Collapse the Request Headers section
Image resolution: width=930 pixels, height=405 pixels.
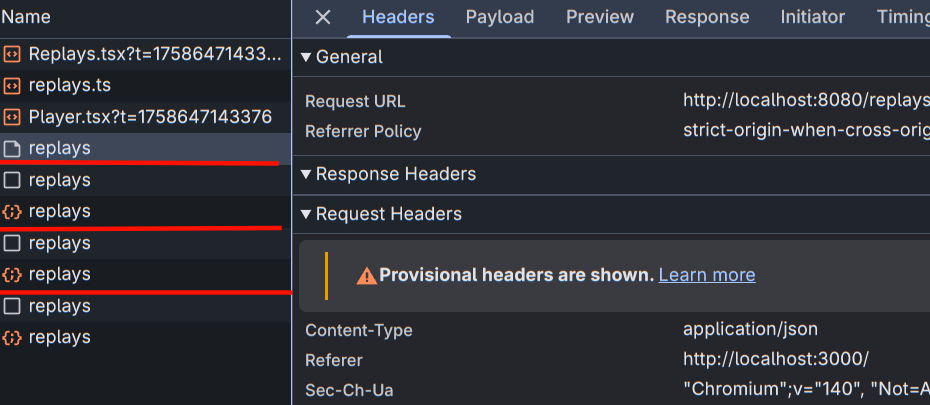[x=306, y=214]
